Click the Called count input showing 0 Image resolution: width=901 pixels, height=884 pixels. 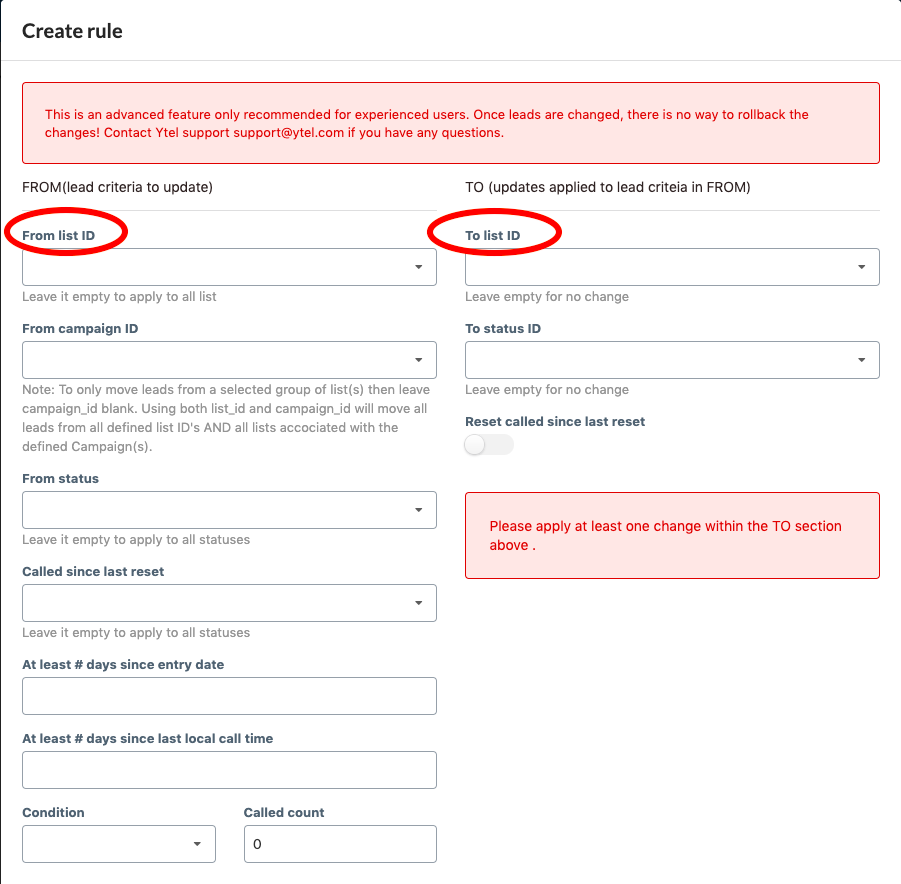tap(340, 844)
